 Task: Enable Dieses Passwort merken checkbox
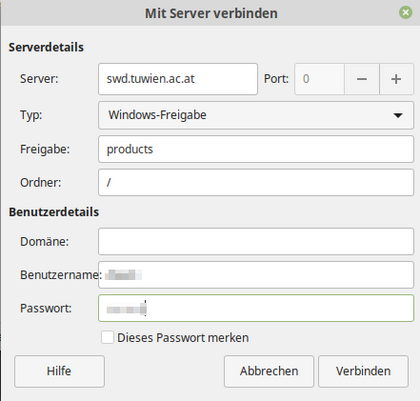click(x=107, y=337)
